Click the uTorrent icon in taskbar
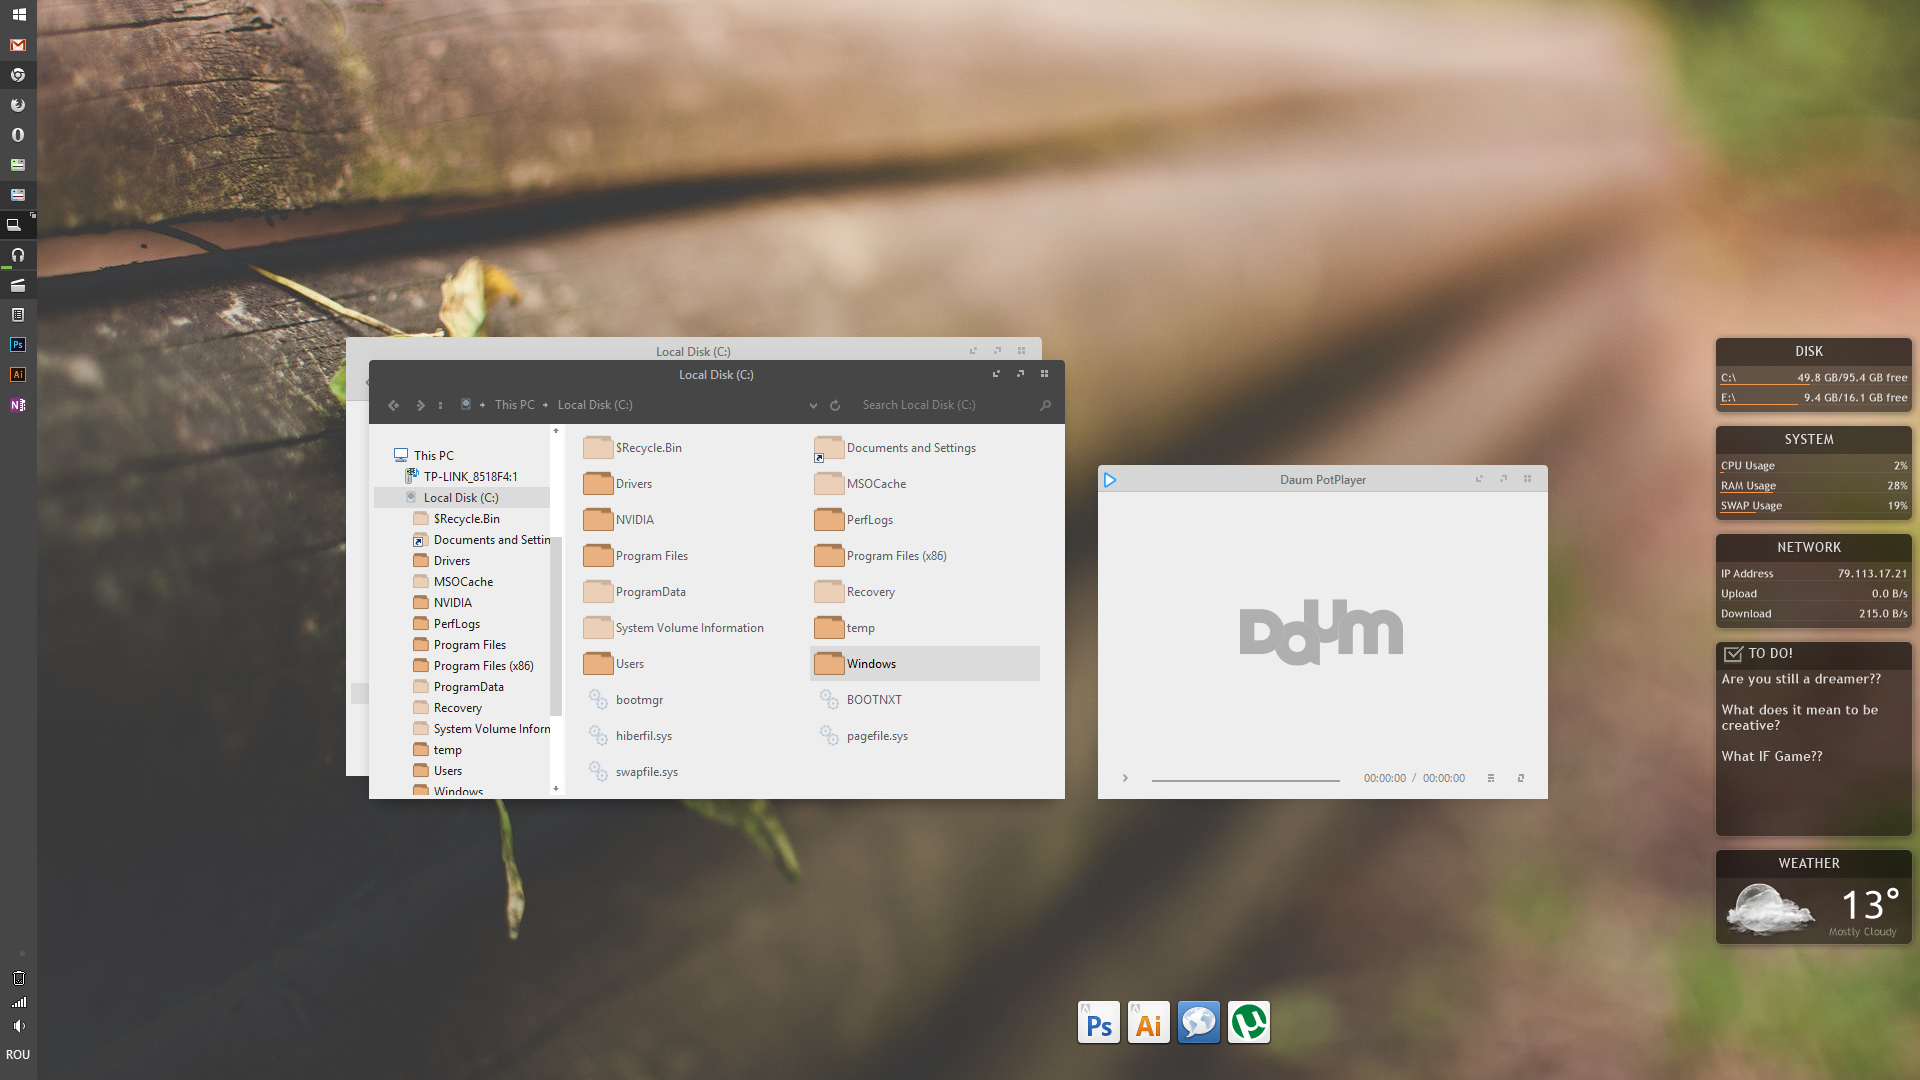 tap(1247, 1021)
